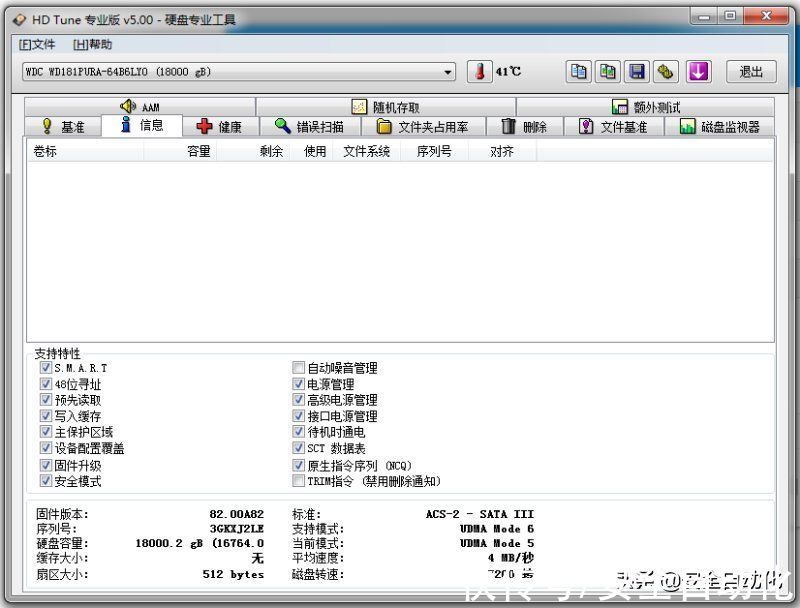Viewport: 800px width, 608px height.
Task: Click the 4 MB/秒 average speed value
Action: tap(511, 558)
